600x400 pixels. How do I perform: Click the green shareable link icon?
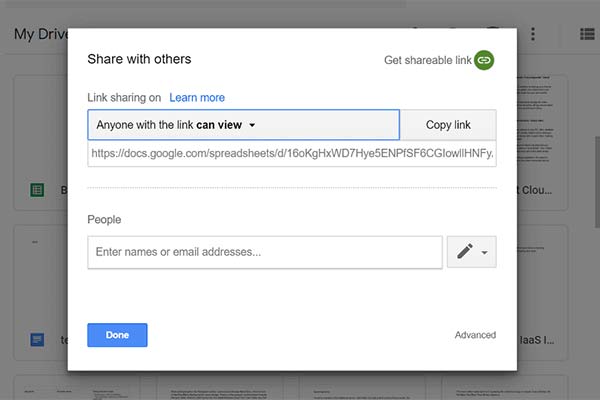pos(484,60)
